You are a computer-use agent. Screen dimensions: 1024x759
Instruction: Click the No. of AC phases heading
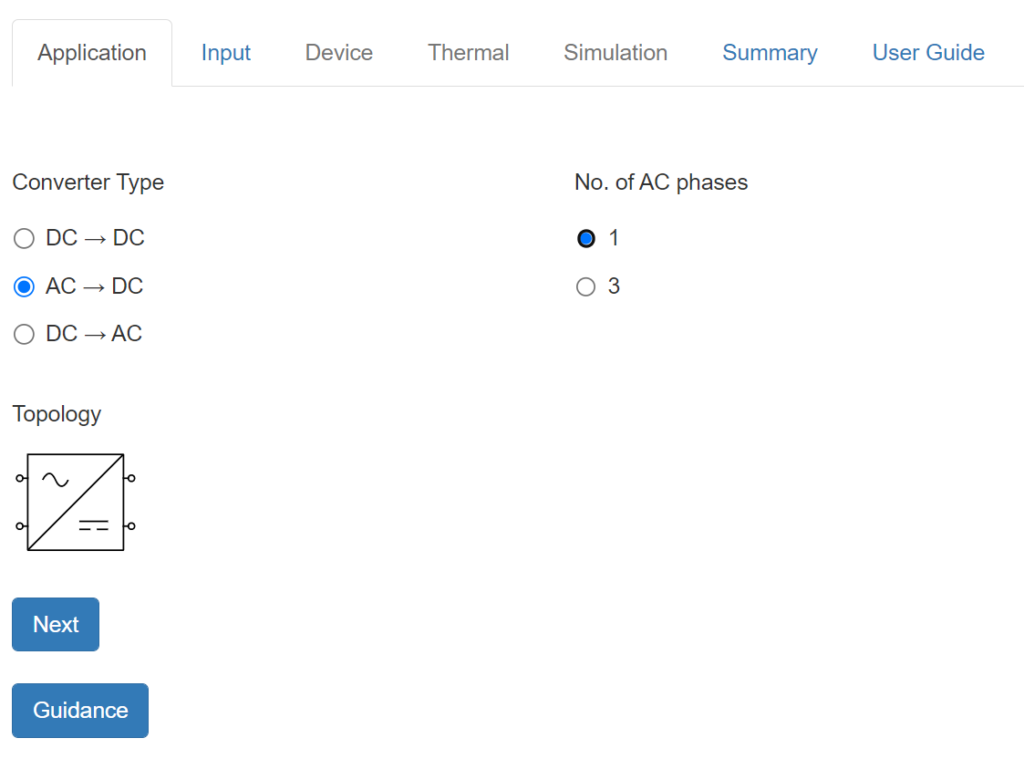[x=661, y=182]
